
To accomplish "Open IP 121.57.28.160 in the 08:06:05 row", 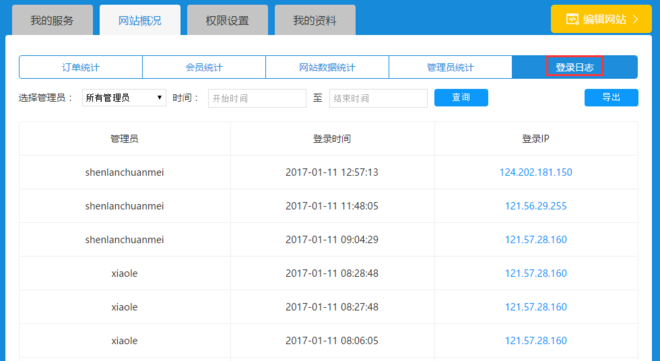I will [536, 340].
